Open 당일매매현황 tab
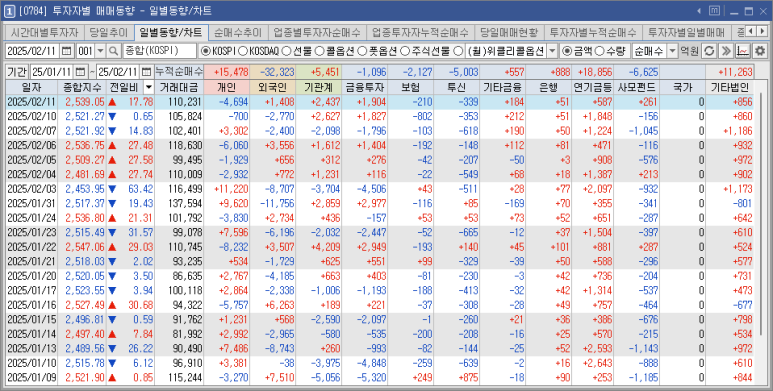The width and height of the screenshot is (773, 391). 509,33
